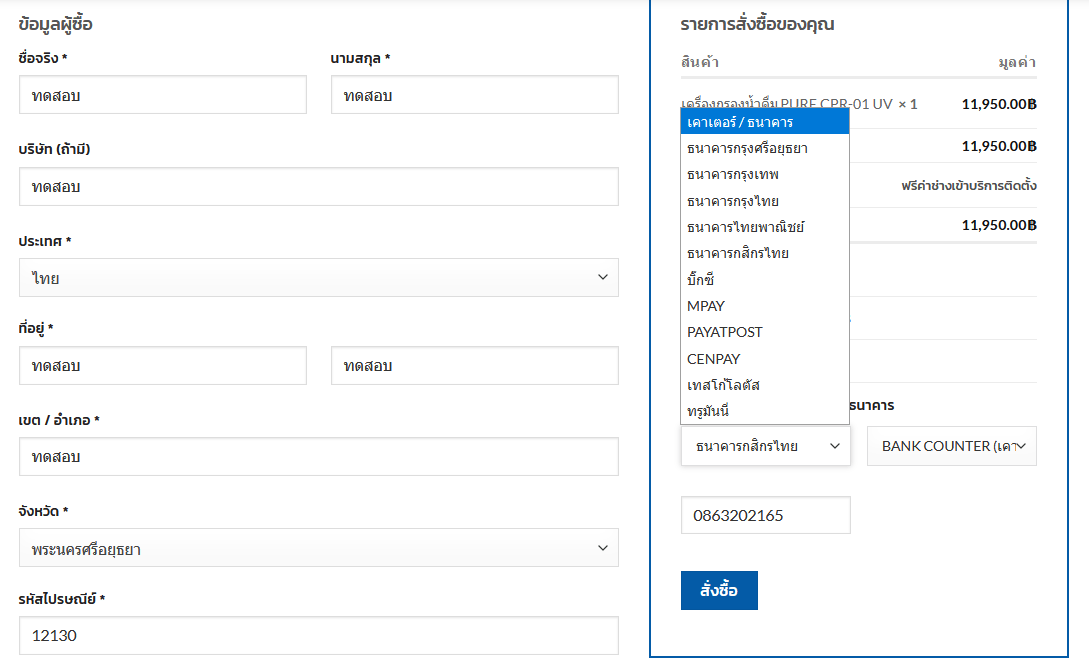Image resolution: width=1089 pixels, height=663 pixels.
Task: Click the phone number field 0863202165
Action: tap(765, 516)
